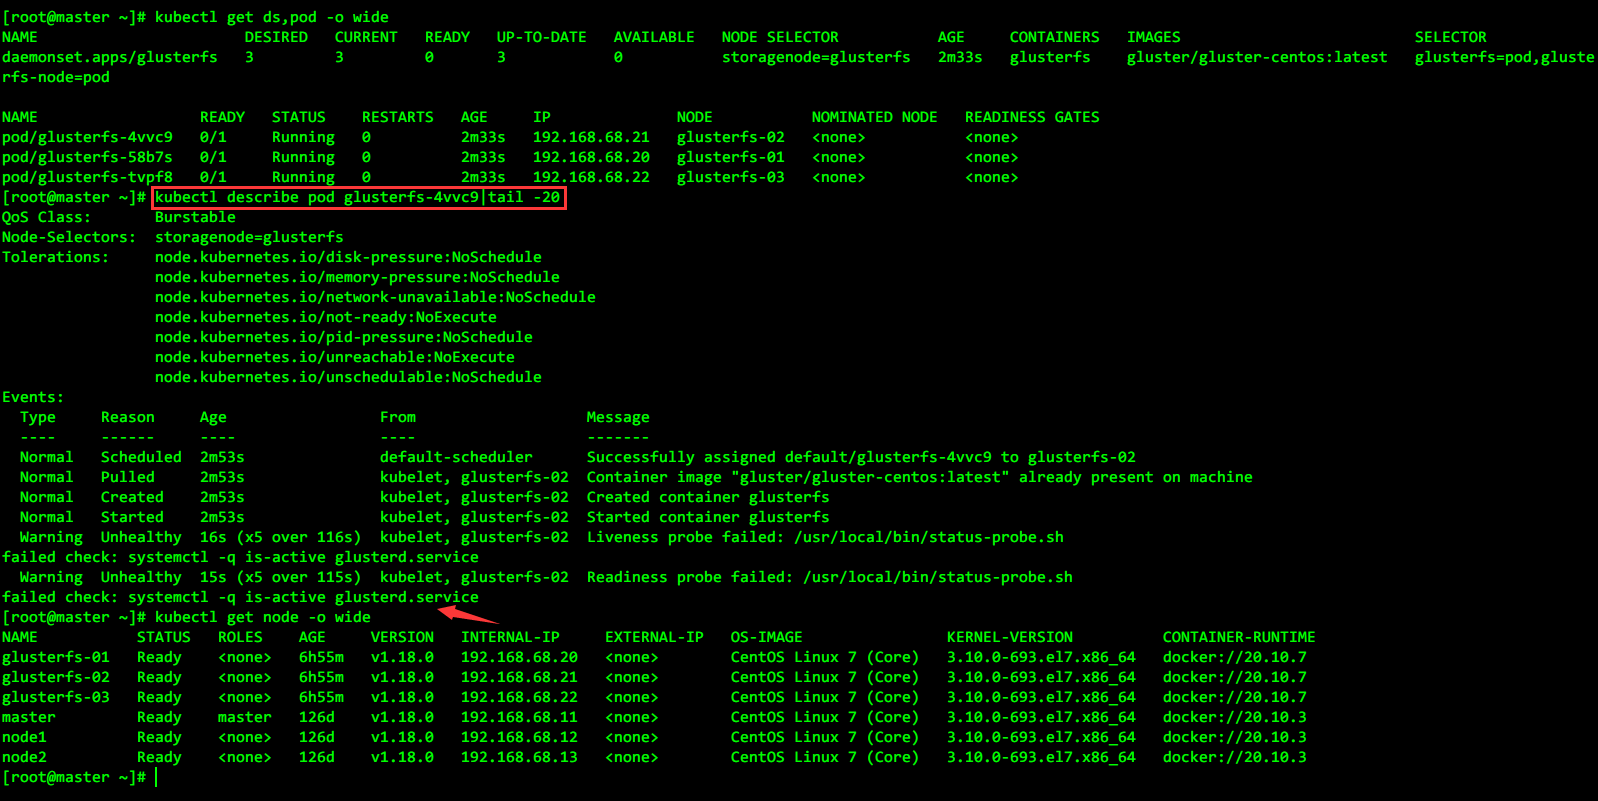Click "node2" in the node list
Screen dimensions: 1598x801
pos(24,757)
